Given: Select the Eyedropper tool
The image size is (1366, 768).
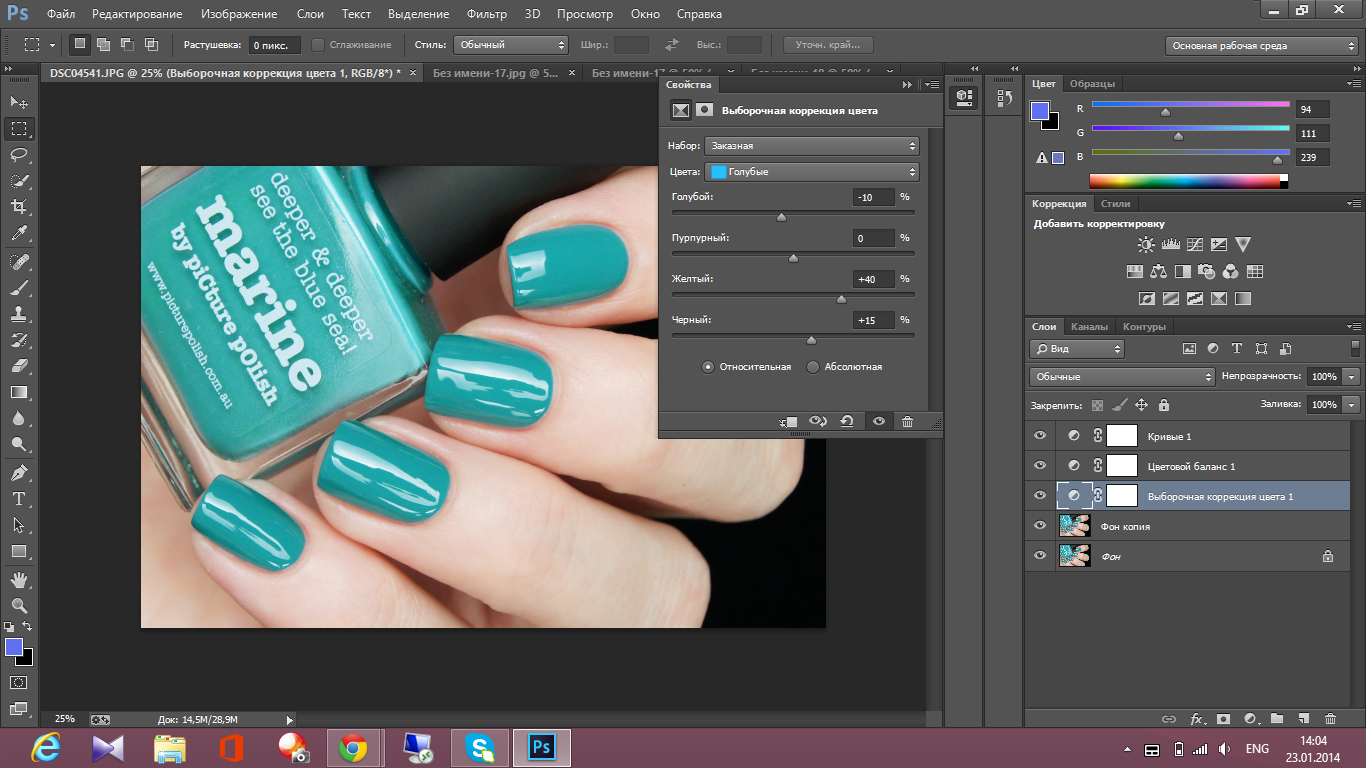Looking at the screenshot, I should tap(19, 233).
